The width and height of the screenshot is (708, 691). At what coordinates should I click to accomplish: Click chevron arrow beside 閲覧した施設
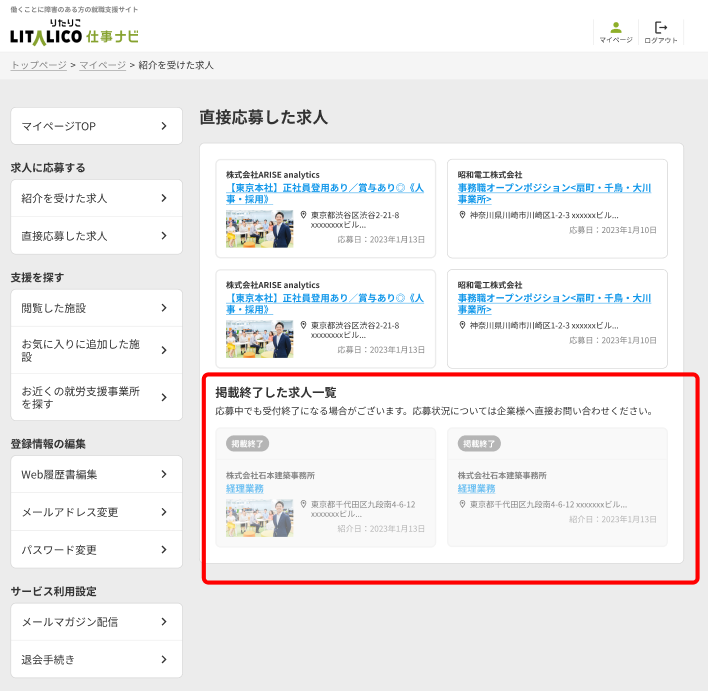pos(164,308)
